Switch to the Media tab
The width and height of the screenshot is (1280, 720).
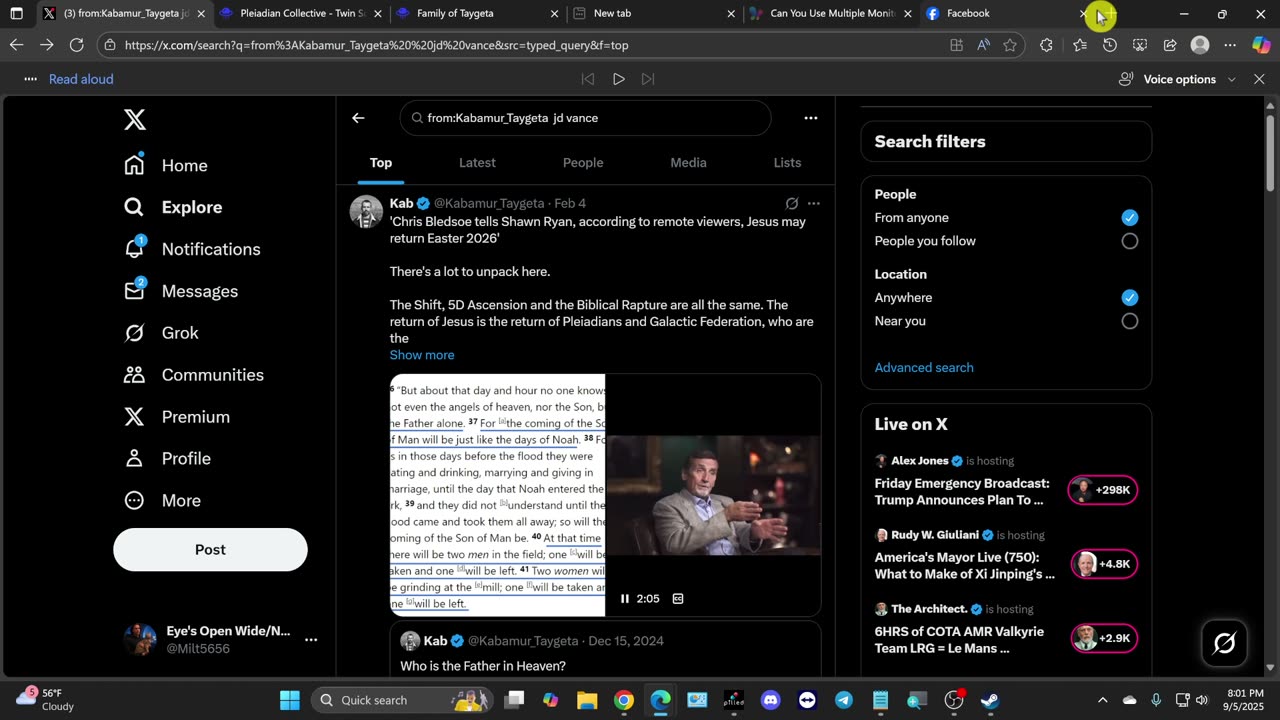coord(688,163)
